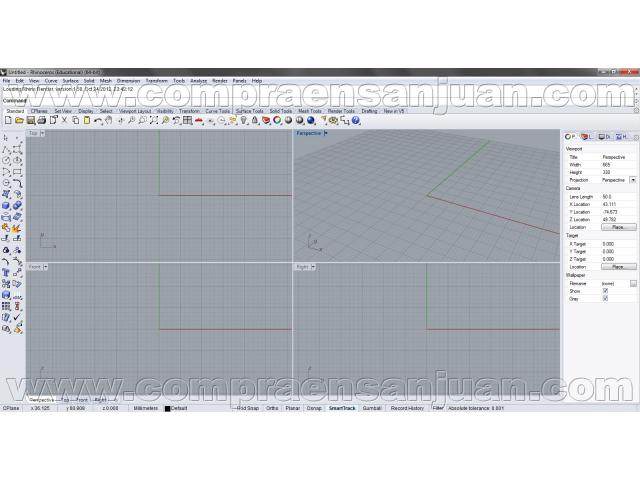Click the padlock Lock objects icon

255,120
